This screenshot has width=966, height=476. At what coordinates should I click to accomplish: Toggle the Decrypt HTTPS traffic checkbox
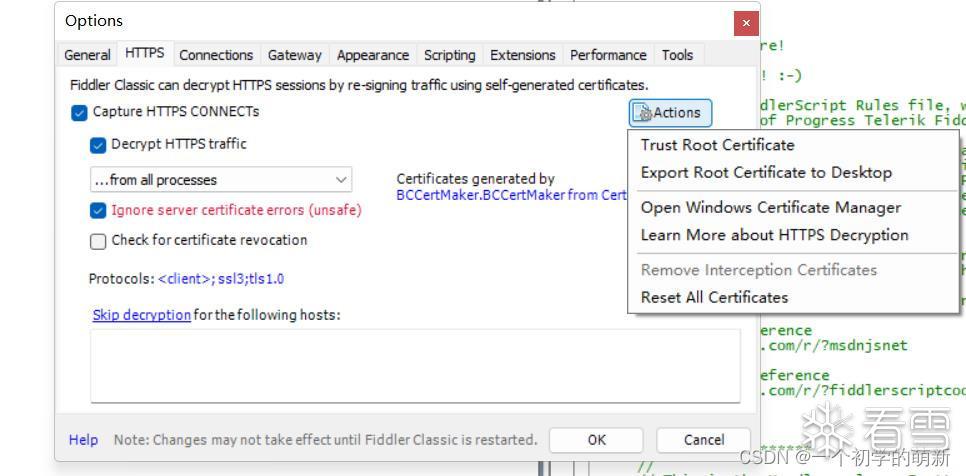point(98,145)
